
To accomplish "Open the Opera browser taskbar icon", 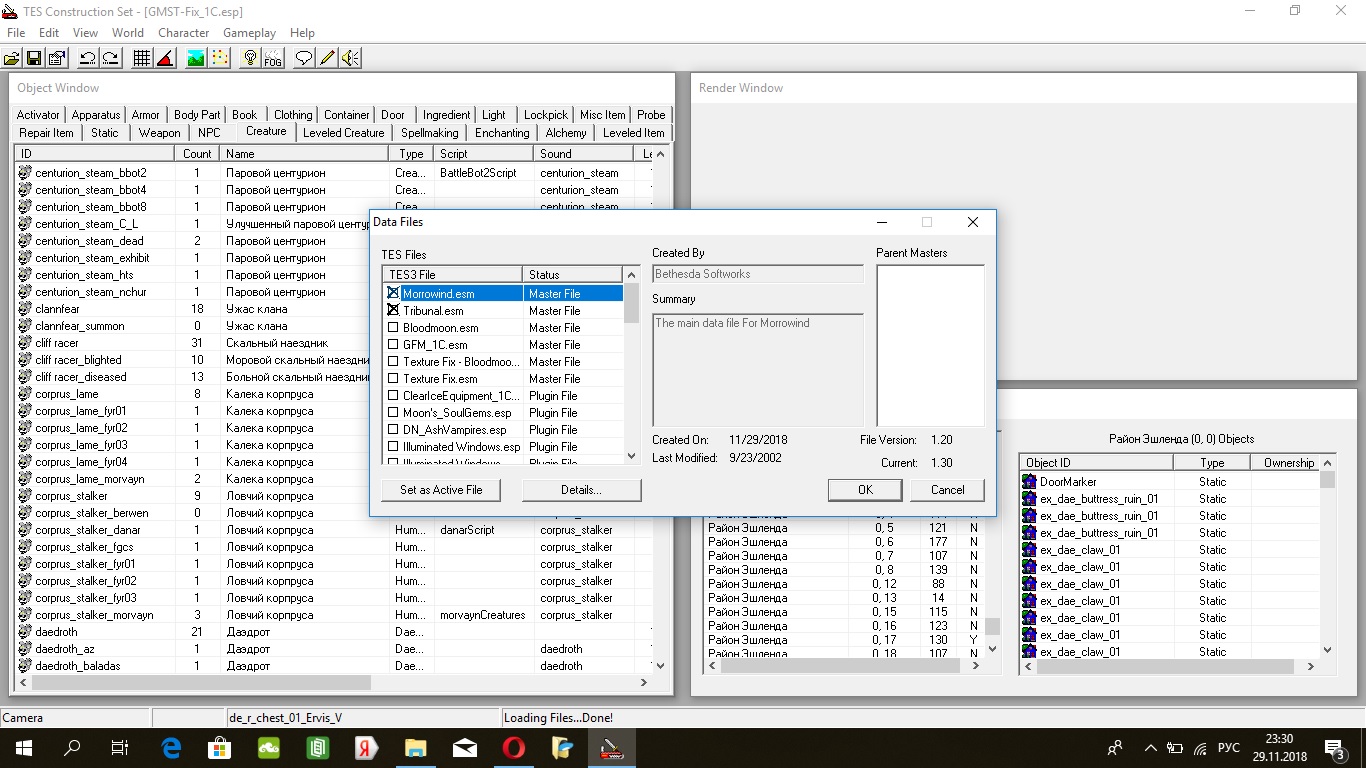I will point(513,748).
